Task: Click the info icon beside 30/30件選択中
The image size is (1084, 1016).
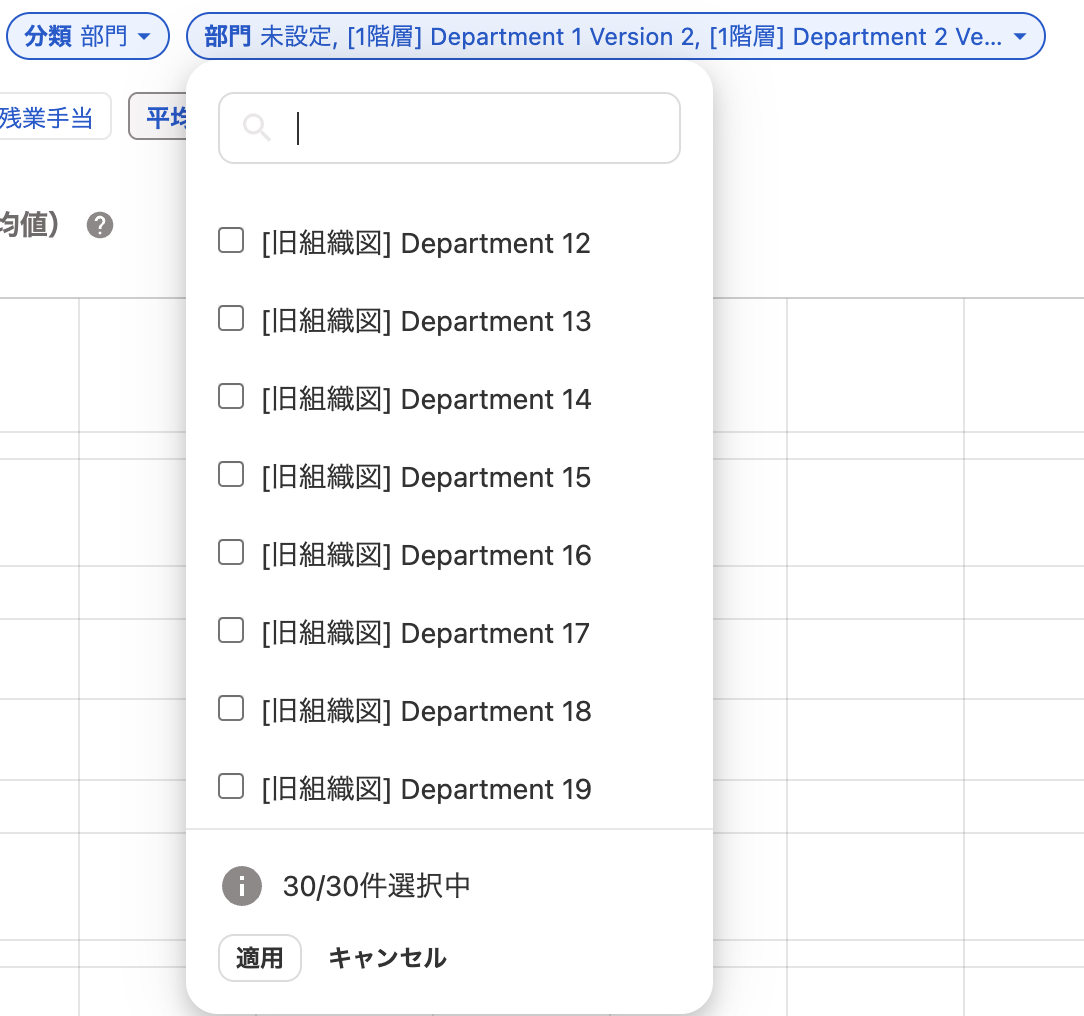Action: 242,885
